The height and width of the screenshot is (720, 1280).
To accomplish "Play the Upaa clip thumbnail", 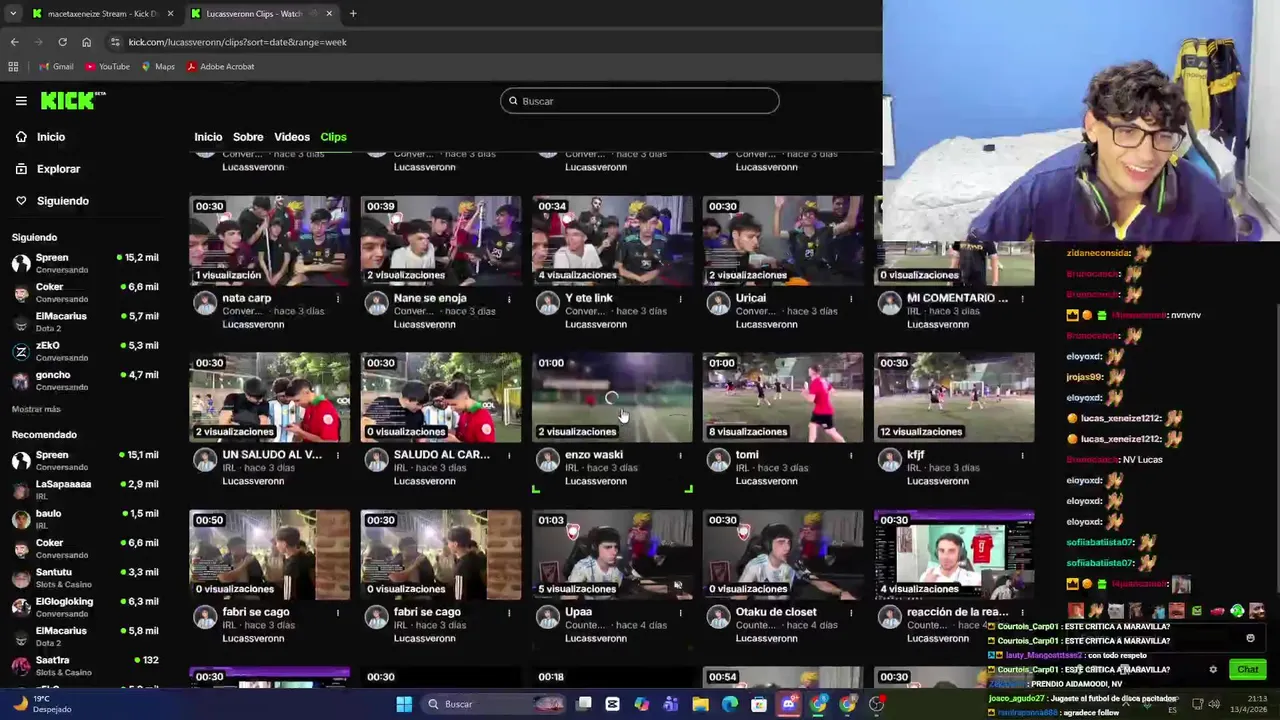I will (x=612, y=554).
